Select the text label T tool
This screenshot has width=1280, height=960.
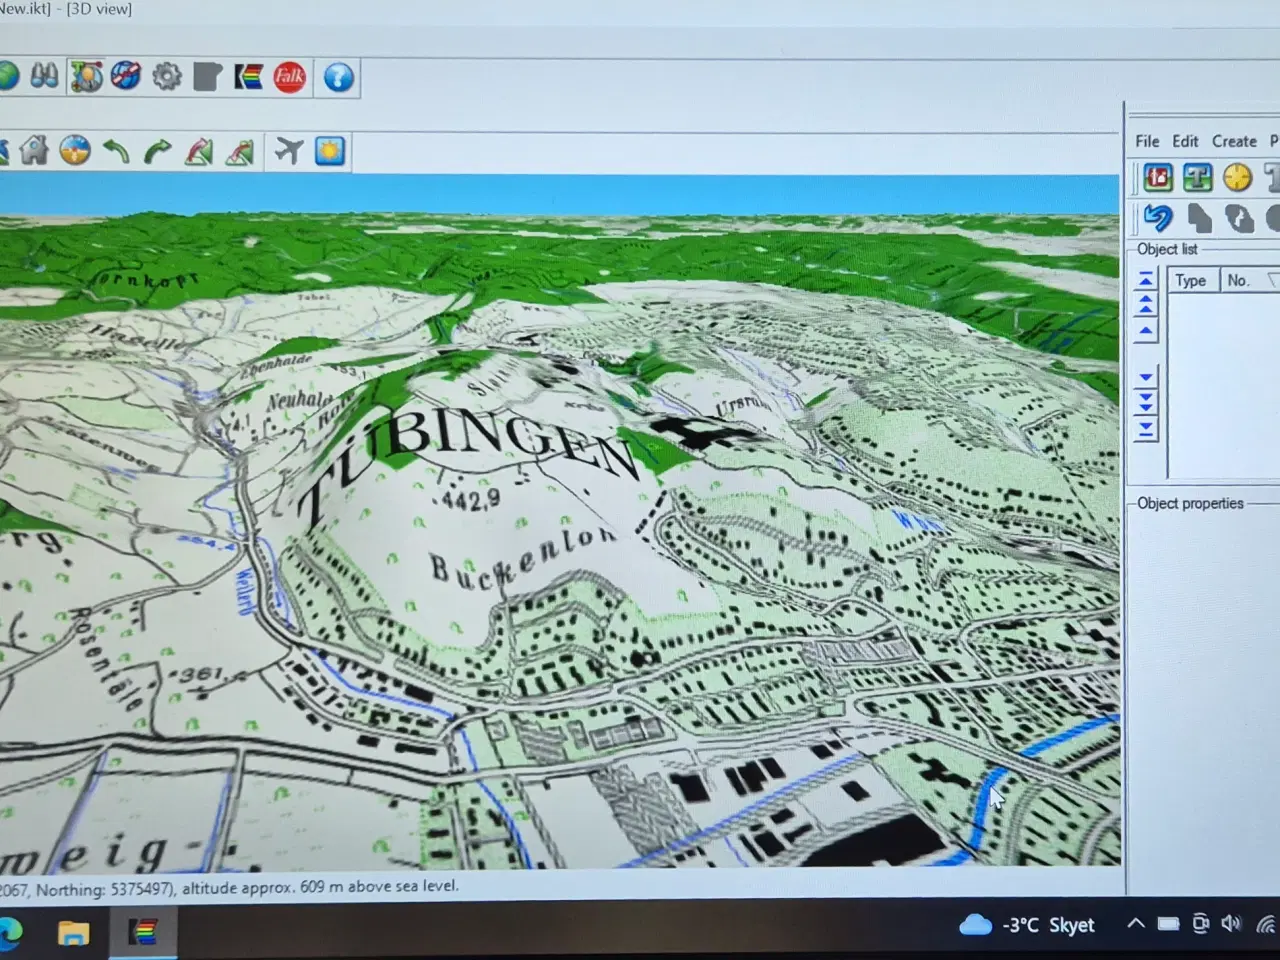[x=1197, y=178]
